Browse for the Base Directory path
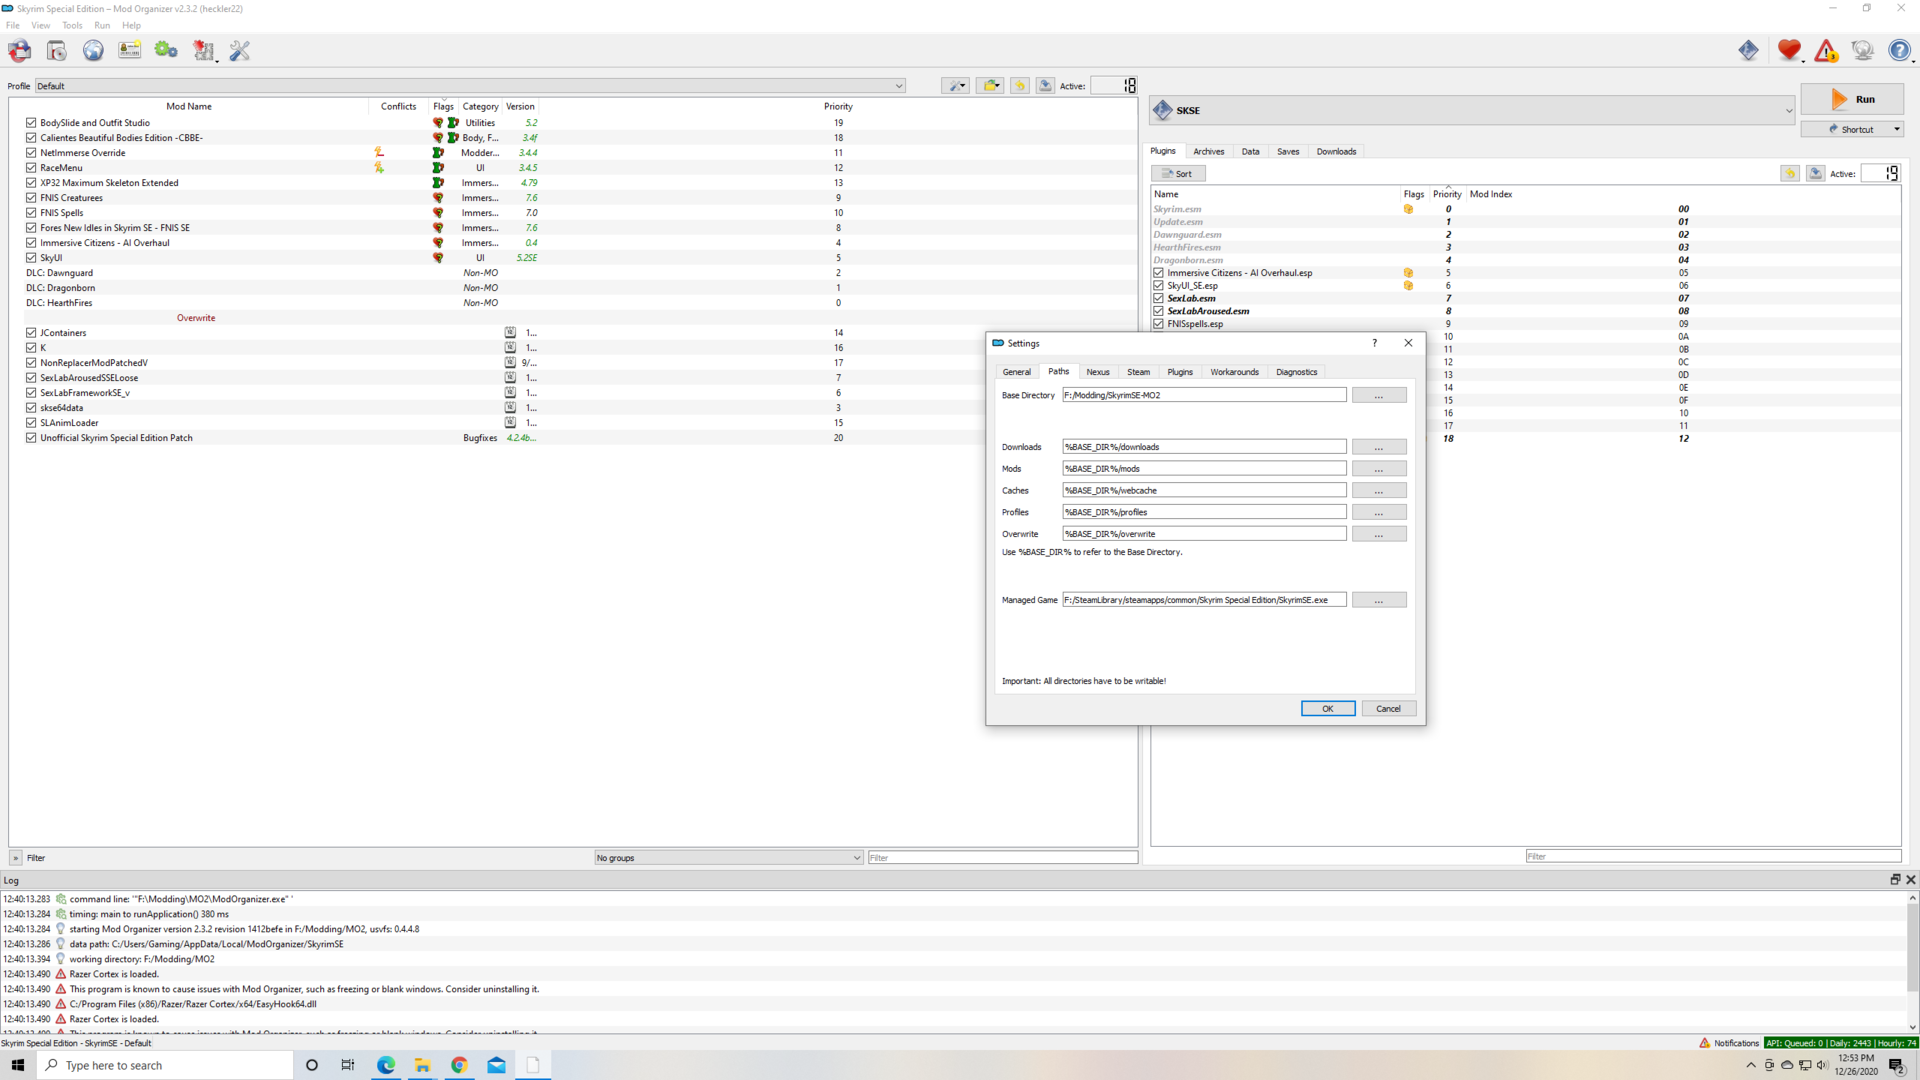The width and height of the screenshot is (1920, 1080). (1379, 396)
